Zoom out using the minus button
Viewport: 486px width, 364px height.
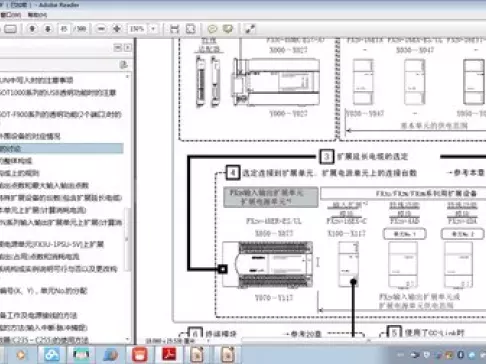click(101, 29)
